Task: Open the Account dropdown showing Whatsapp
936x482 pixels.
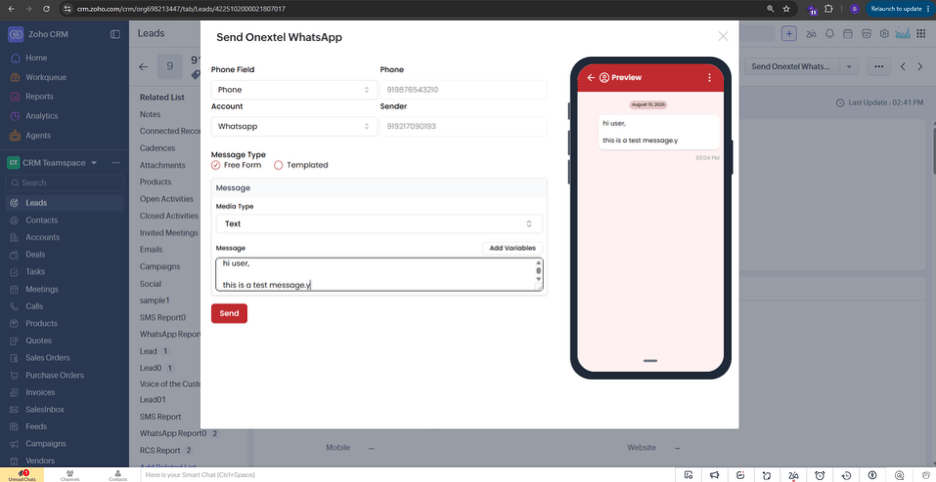Action: coord(294,127)
